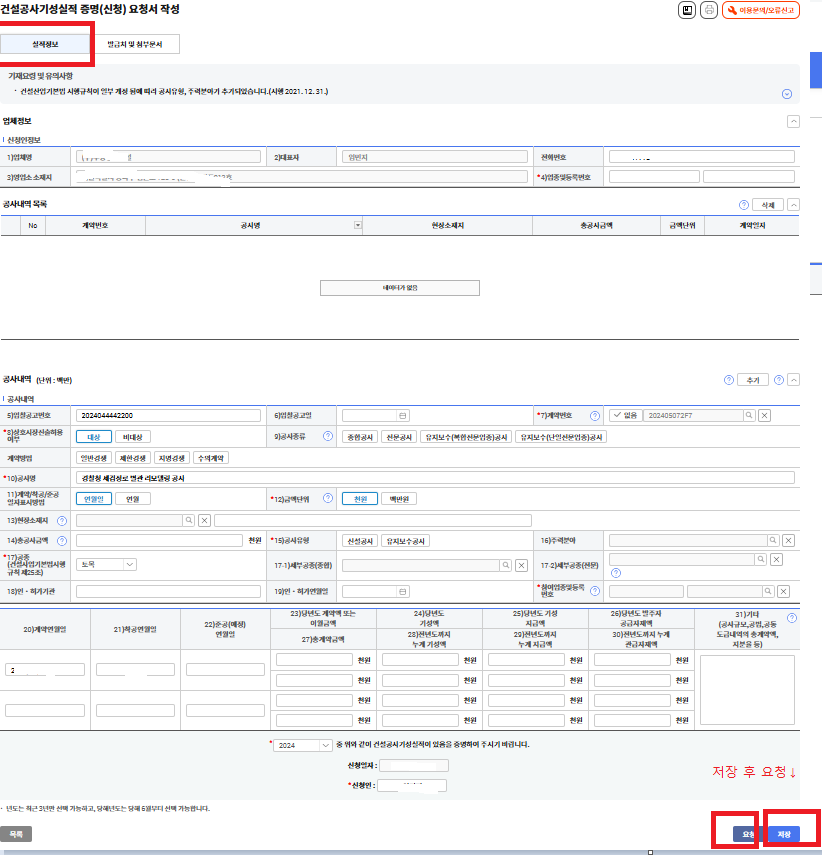Click the 목록 button
The width and height of the screenshot is (822, 855).
pos(16,834)
